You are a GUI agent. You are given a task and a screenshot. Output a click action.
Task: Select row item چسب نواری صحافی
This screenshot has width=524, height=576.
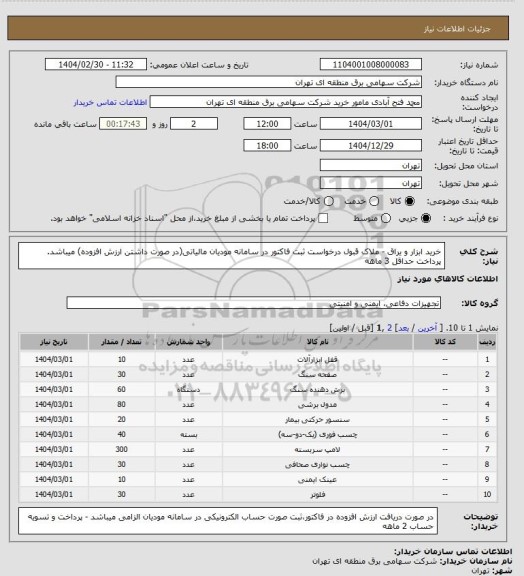258,465
